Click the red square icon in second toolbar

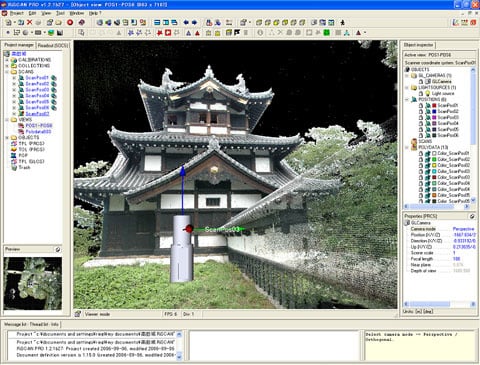point(168,33)
